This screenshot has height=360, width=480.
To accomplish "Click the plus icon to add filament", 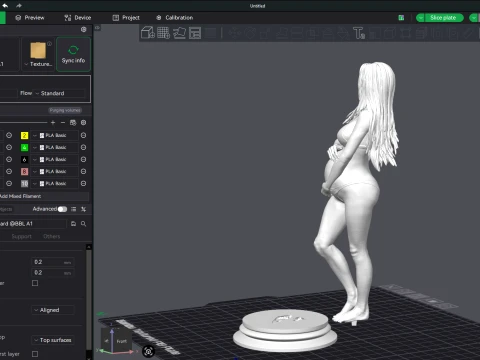I will click(53, 123).
